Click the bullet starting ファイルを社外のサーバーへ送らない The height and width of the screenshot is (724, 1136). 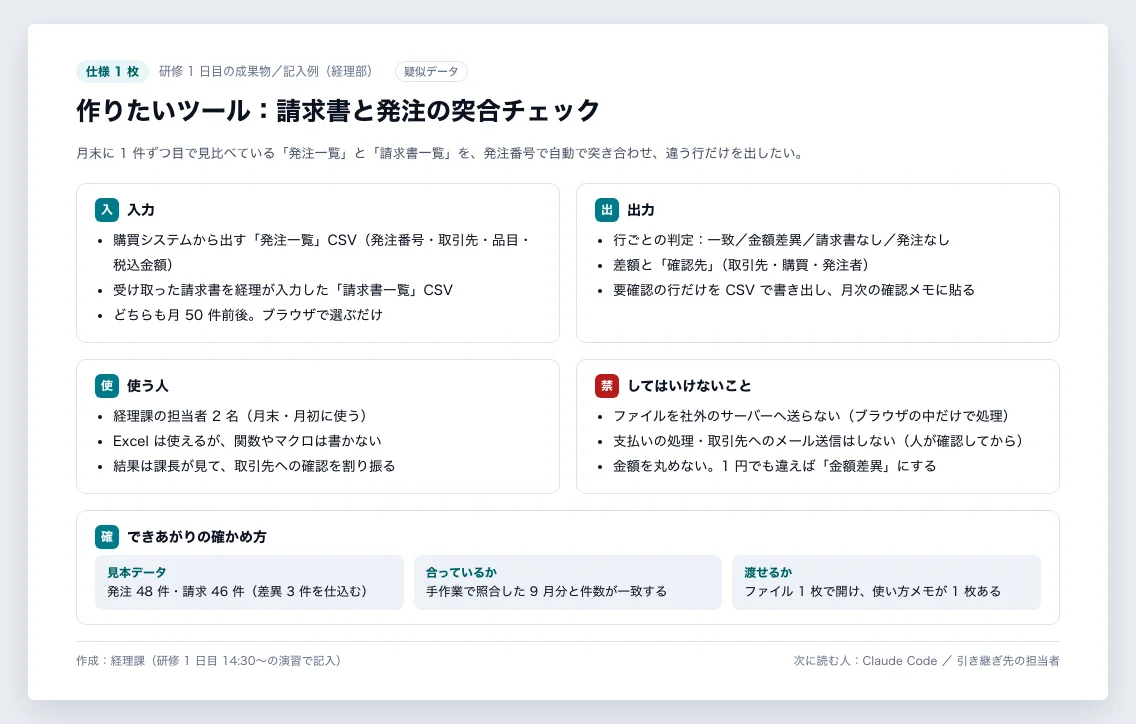coord(812,416)
